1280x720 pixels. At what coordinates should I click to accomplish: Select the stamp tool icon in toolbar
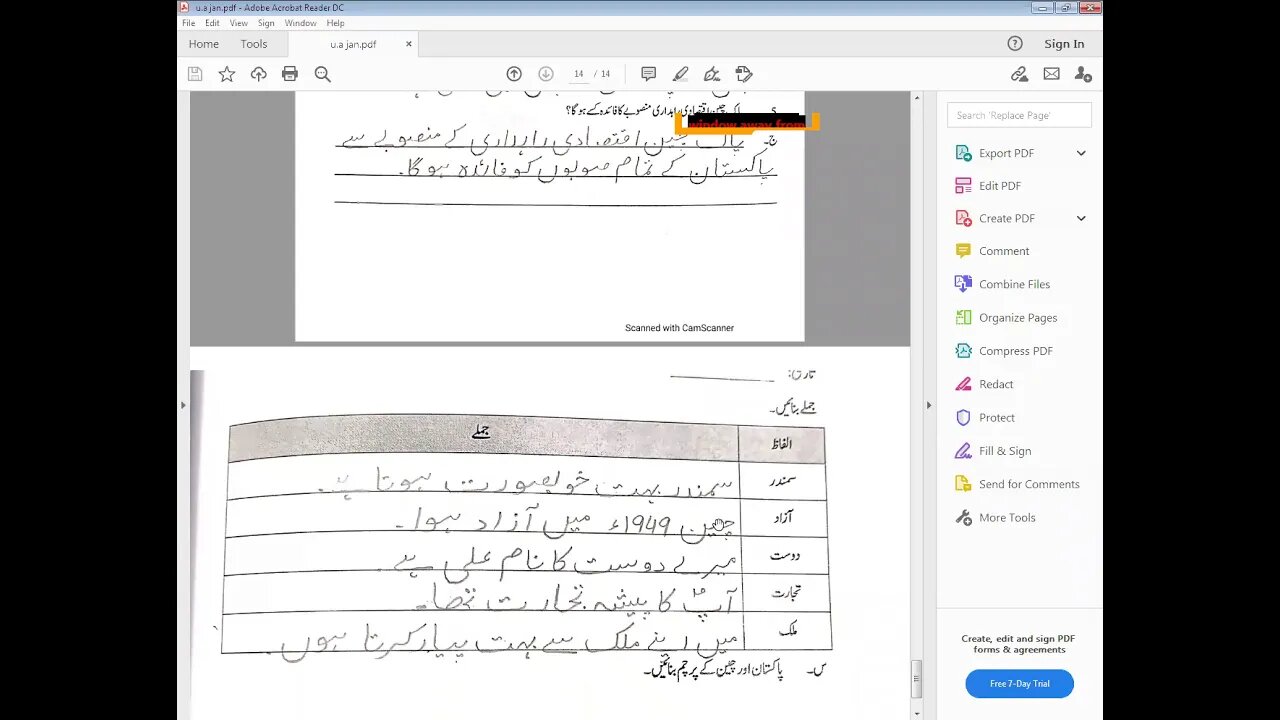pyautogui.click(x=744, y=74)
